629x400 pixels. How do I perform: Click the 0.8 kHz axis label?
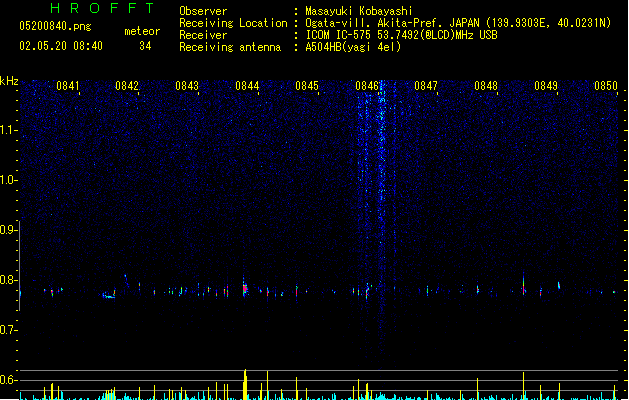8,280
